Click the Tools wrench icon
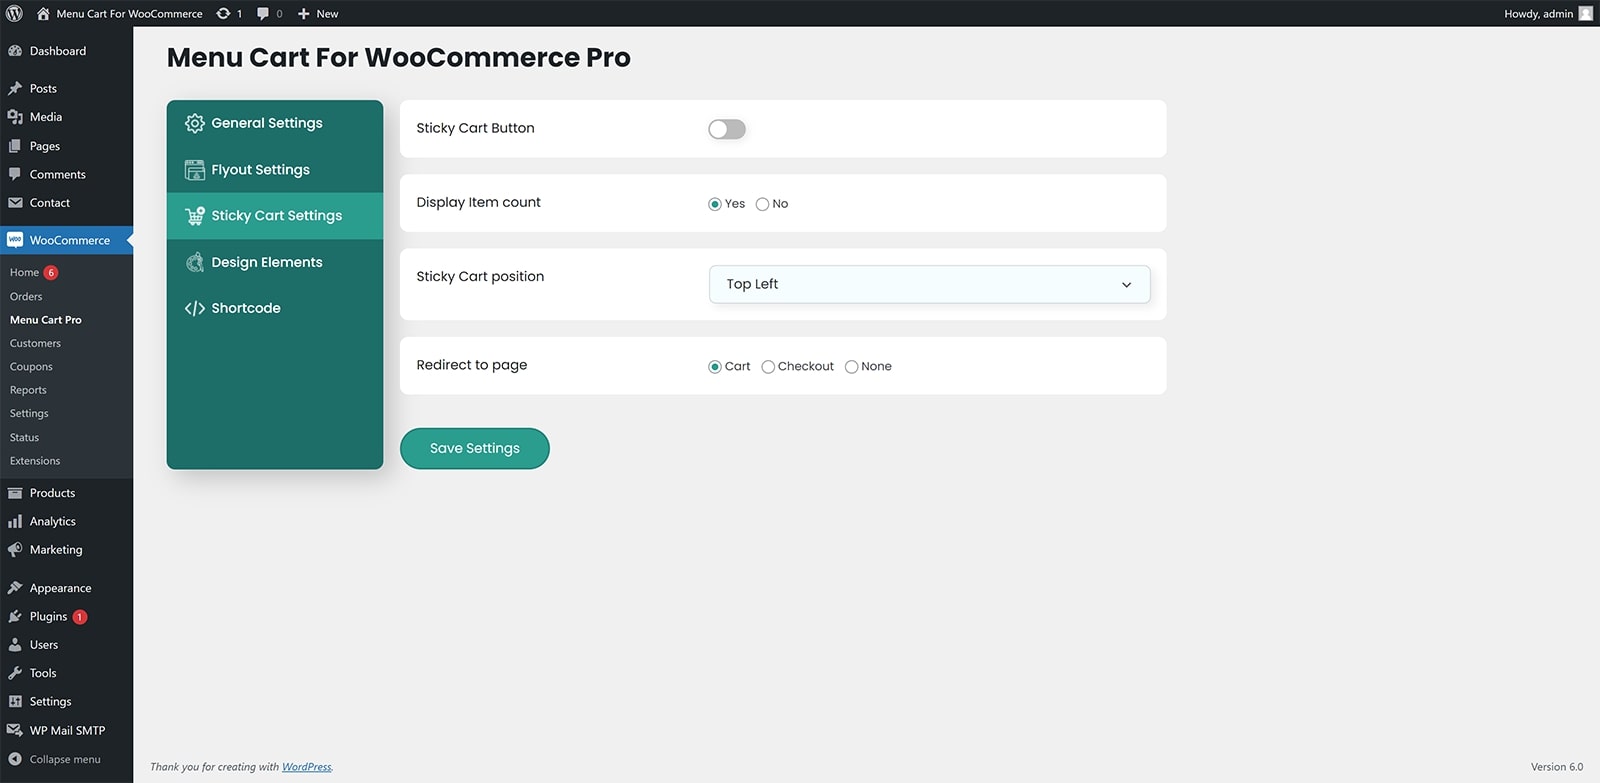The image size is (1600, 783). click(x=15, y=673)
